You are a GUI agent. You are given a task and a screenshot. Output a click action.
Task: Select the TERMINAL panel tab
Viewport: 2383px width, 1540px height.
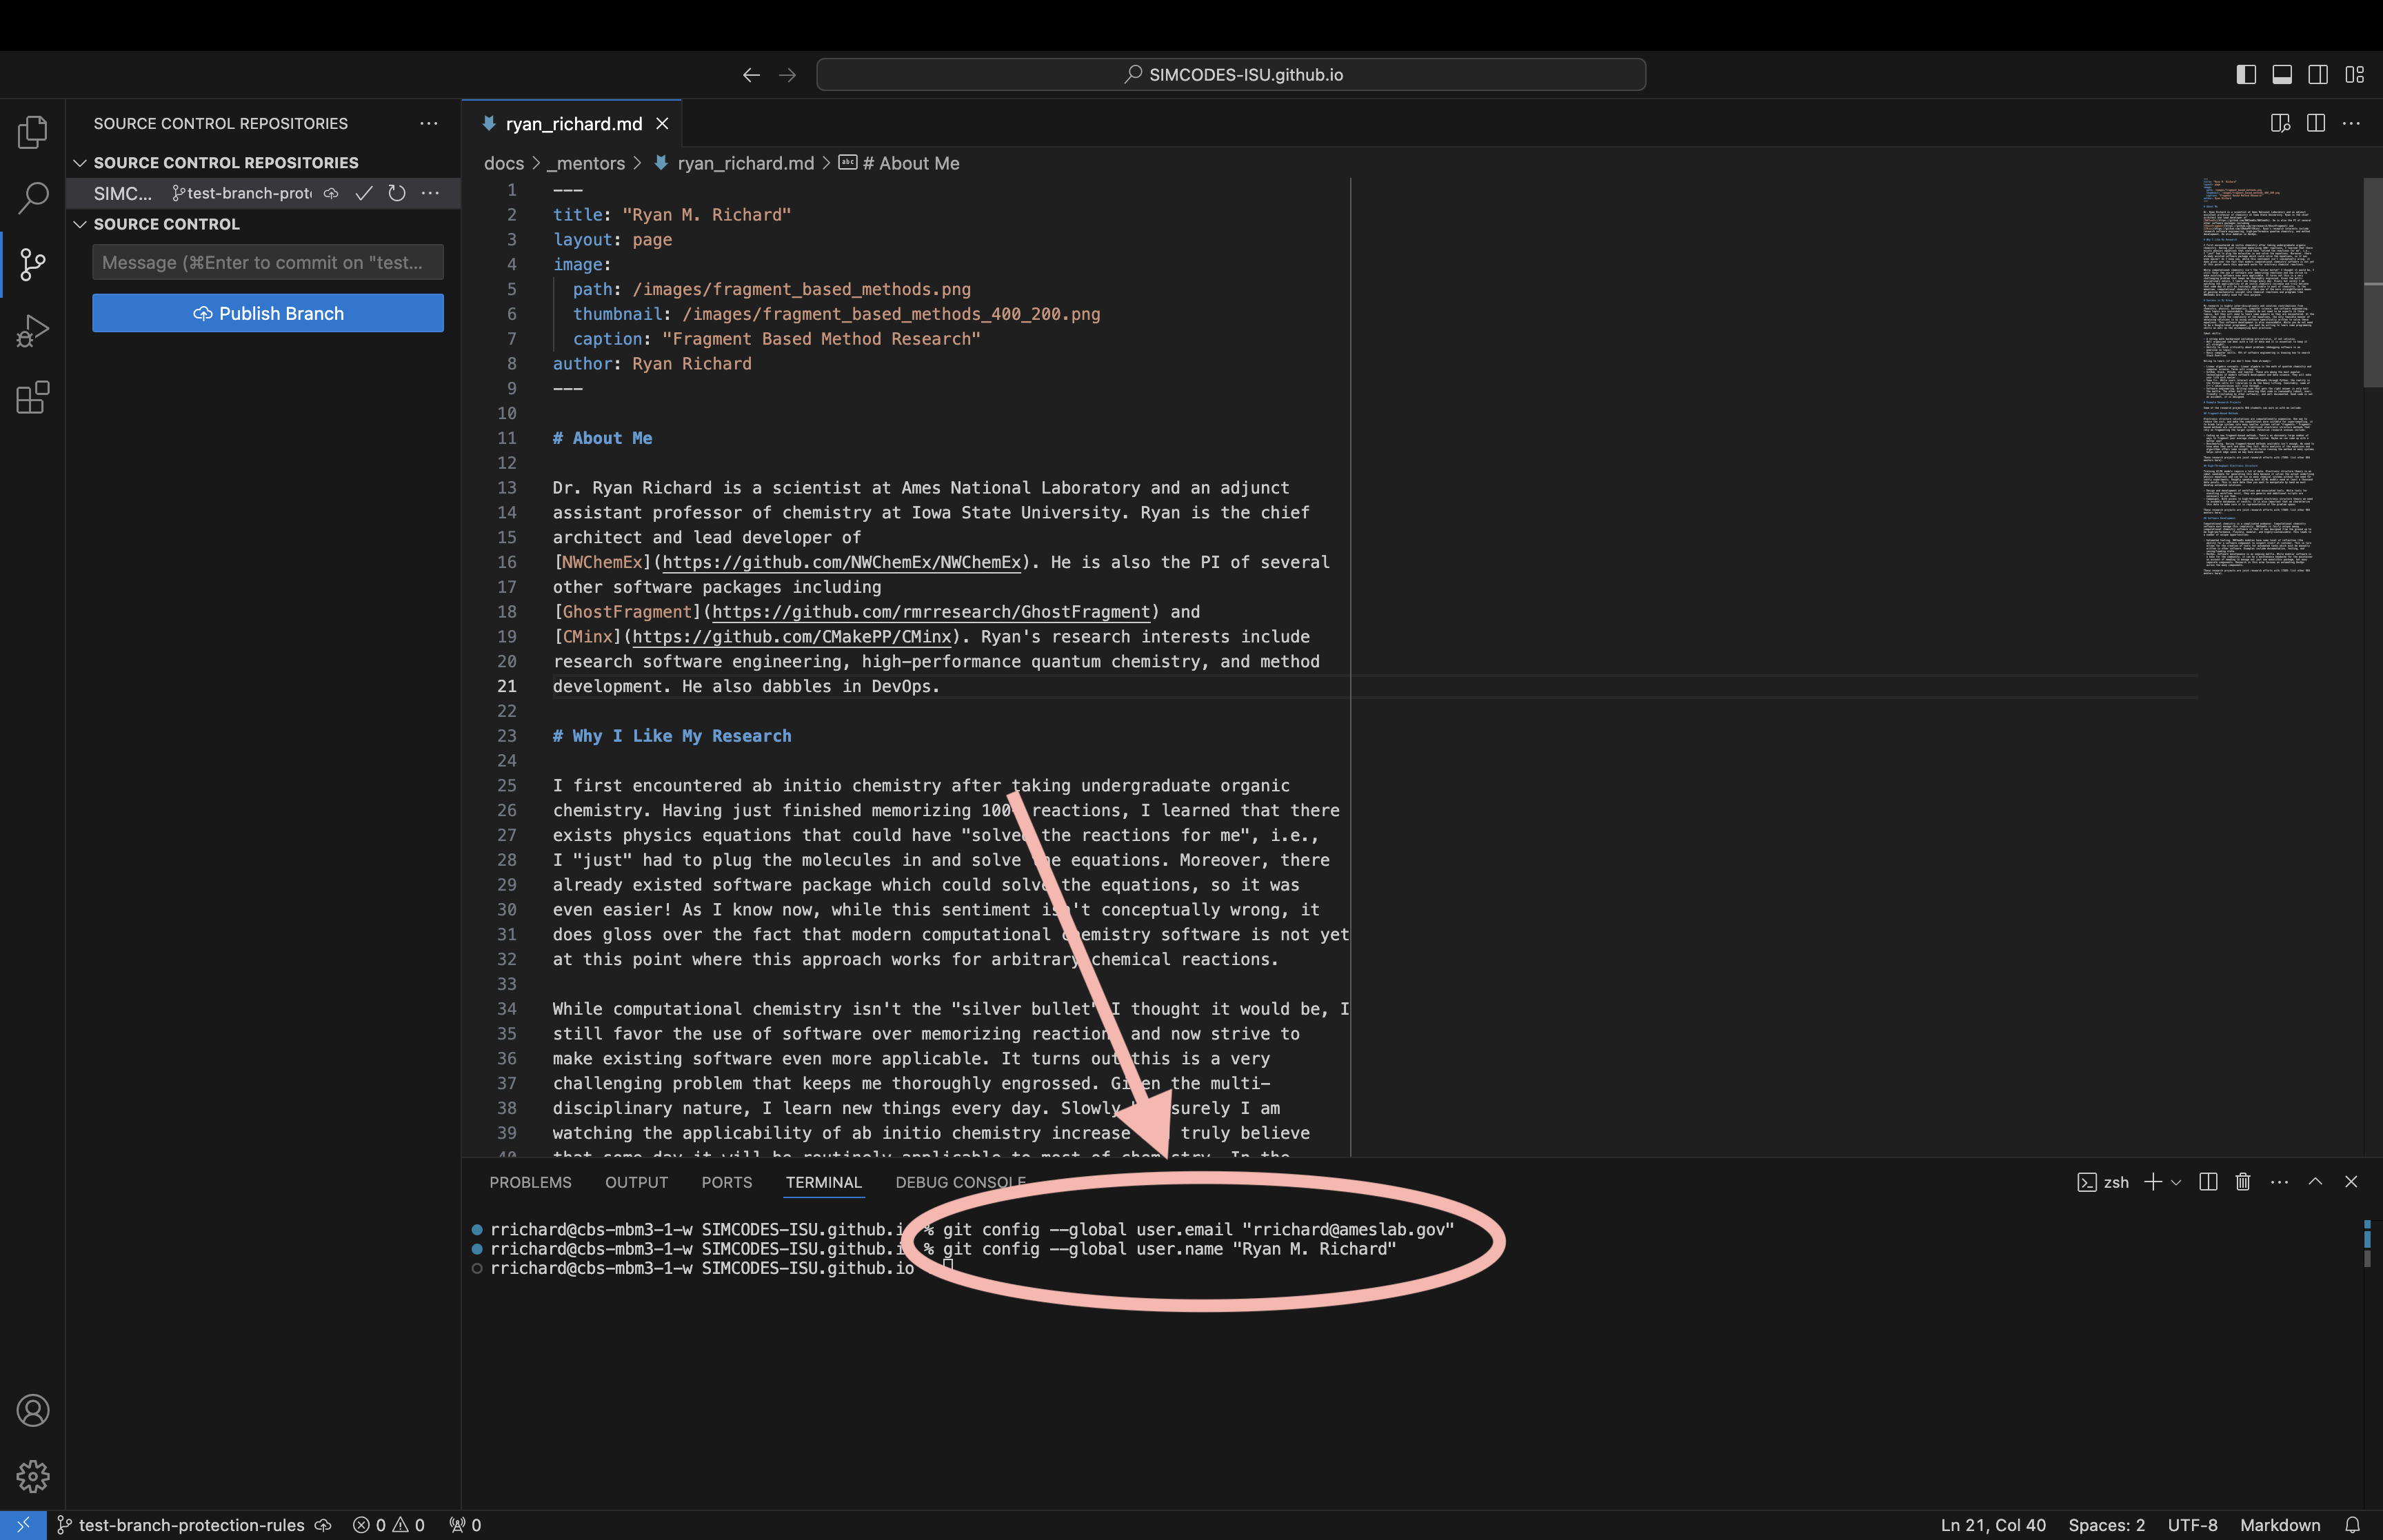(x=823, y=1182)
